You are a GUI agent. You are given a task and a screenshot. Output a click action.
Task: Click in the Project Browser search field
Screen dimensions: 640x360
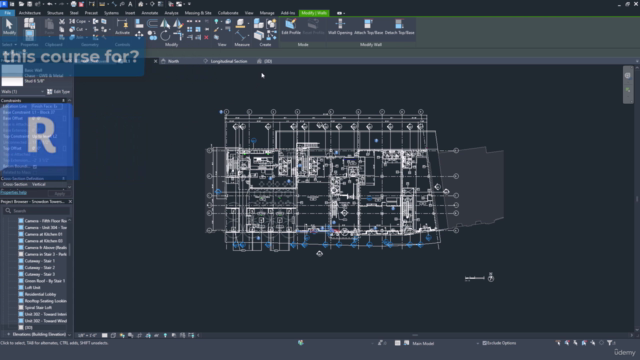coord(37,211)
